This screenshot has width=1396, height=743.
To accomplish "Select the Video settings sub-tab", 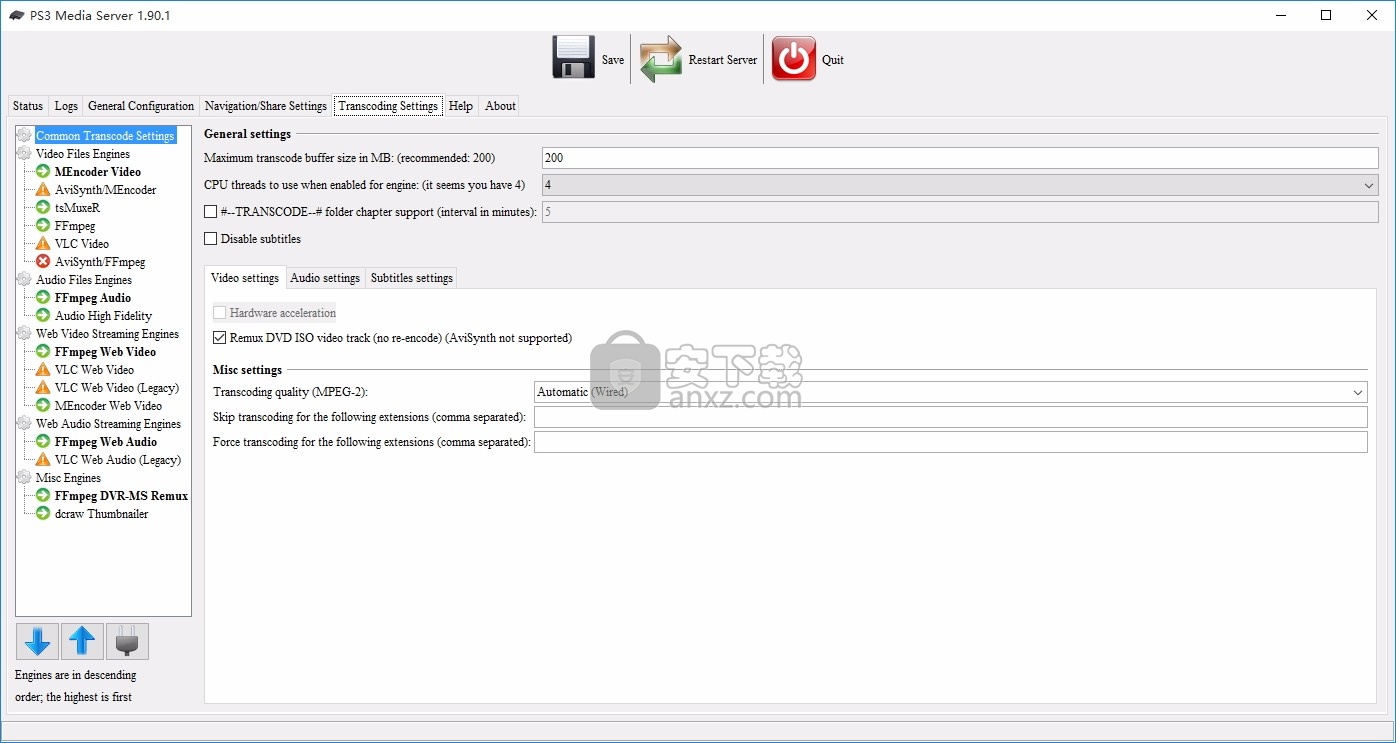I will (x=245, y=278).
